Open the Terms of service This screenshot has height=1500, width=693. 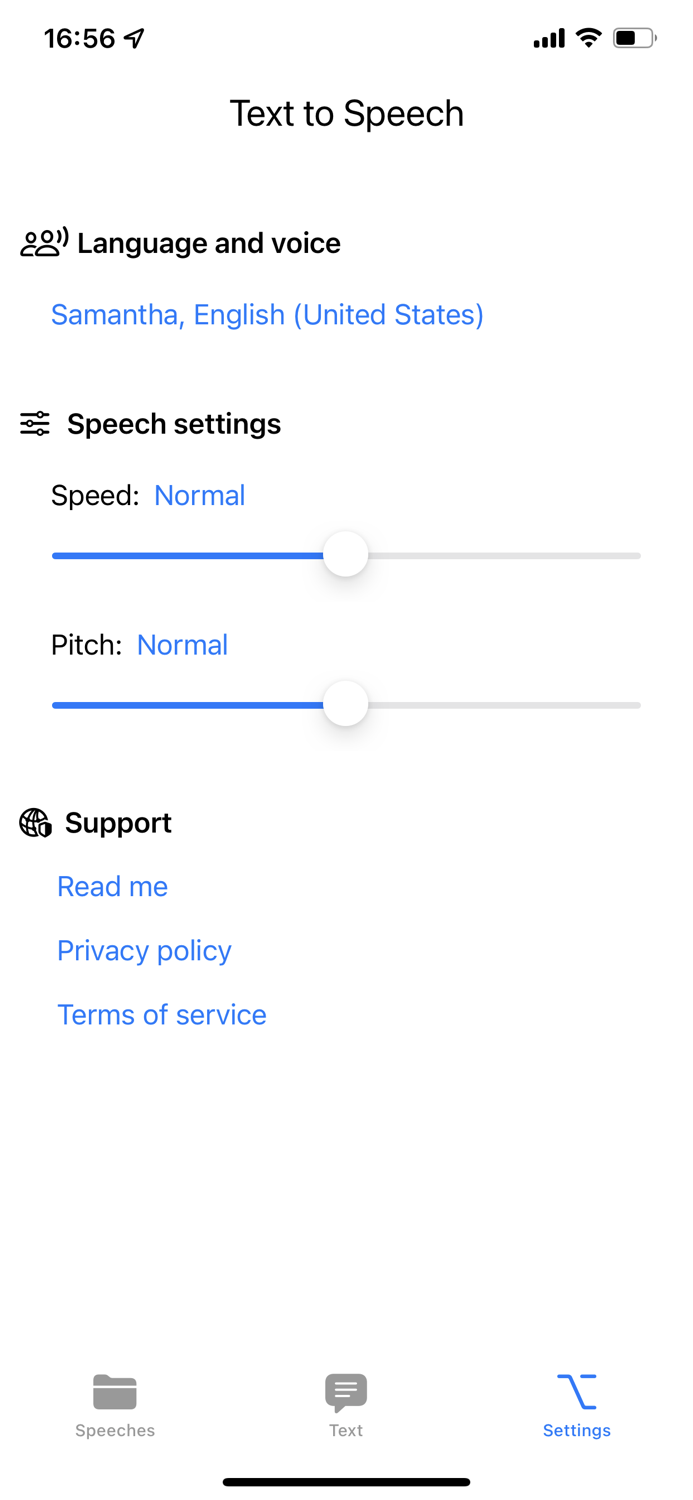tap(162, 1015)
